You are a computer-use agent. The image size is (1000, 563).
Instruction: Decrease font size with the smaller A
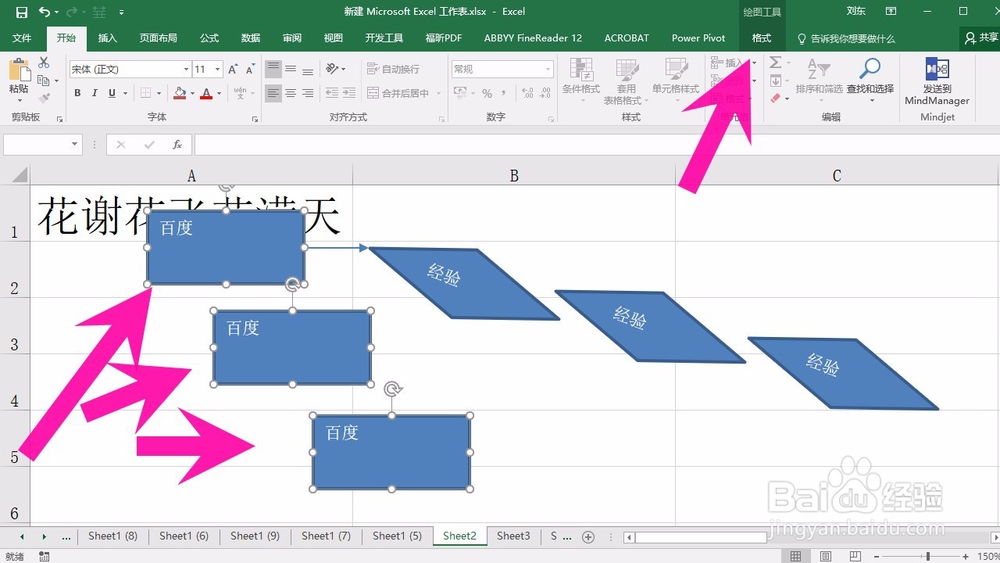(x=250, y=69)
